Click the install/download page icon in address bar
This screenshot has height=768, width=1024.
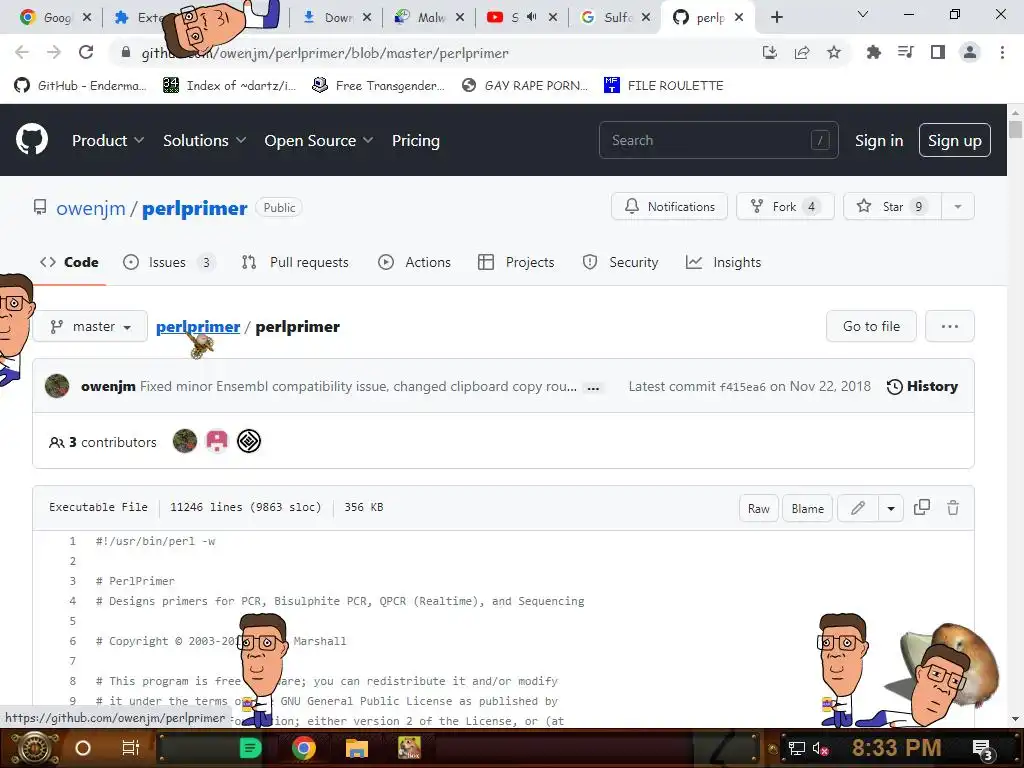click(x=770, y=52)
